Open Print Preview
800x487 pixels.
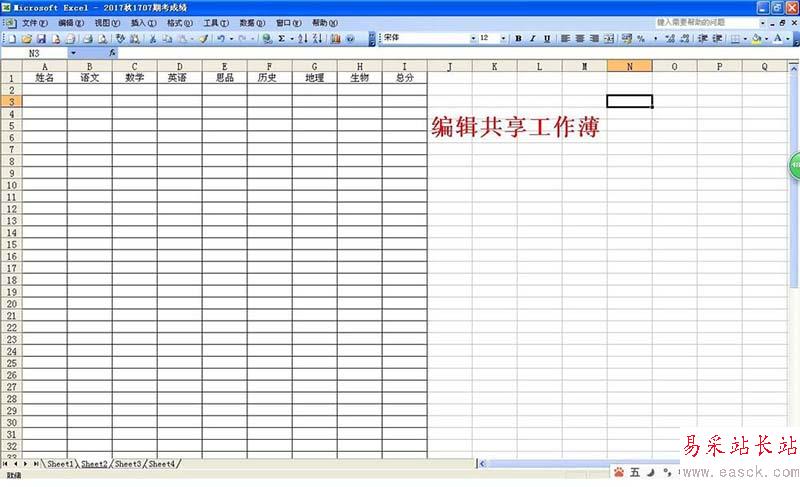click(103, 38)
